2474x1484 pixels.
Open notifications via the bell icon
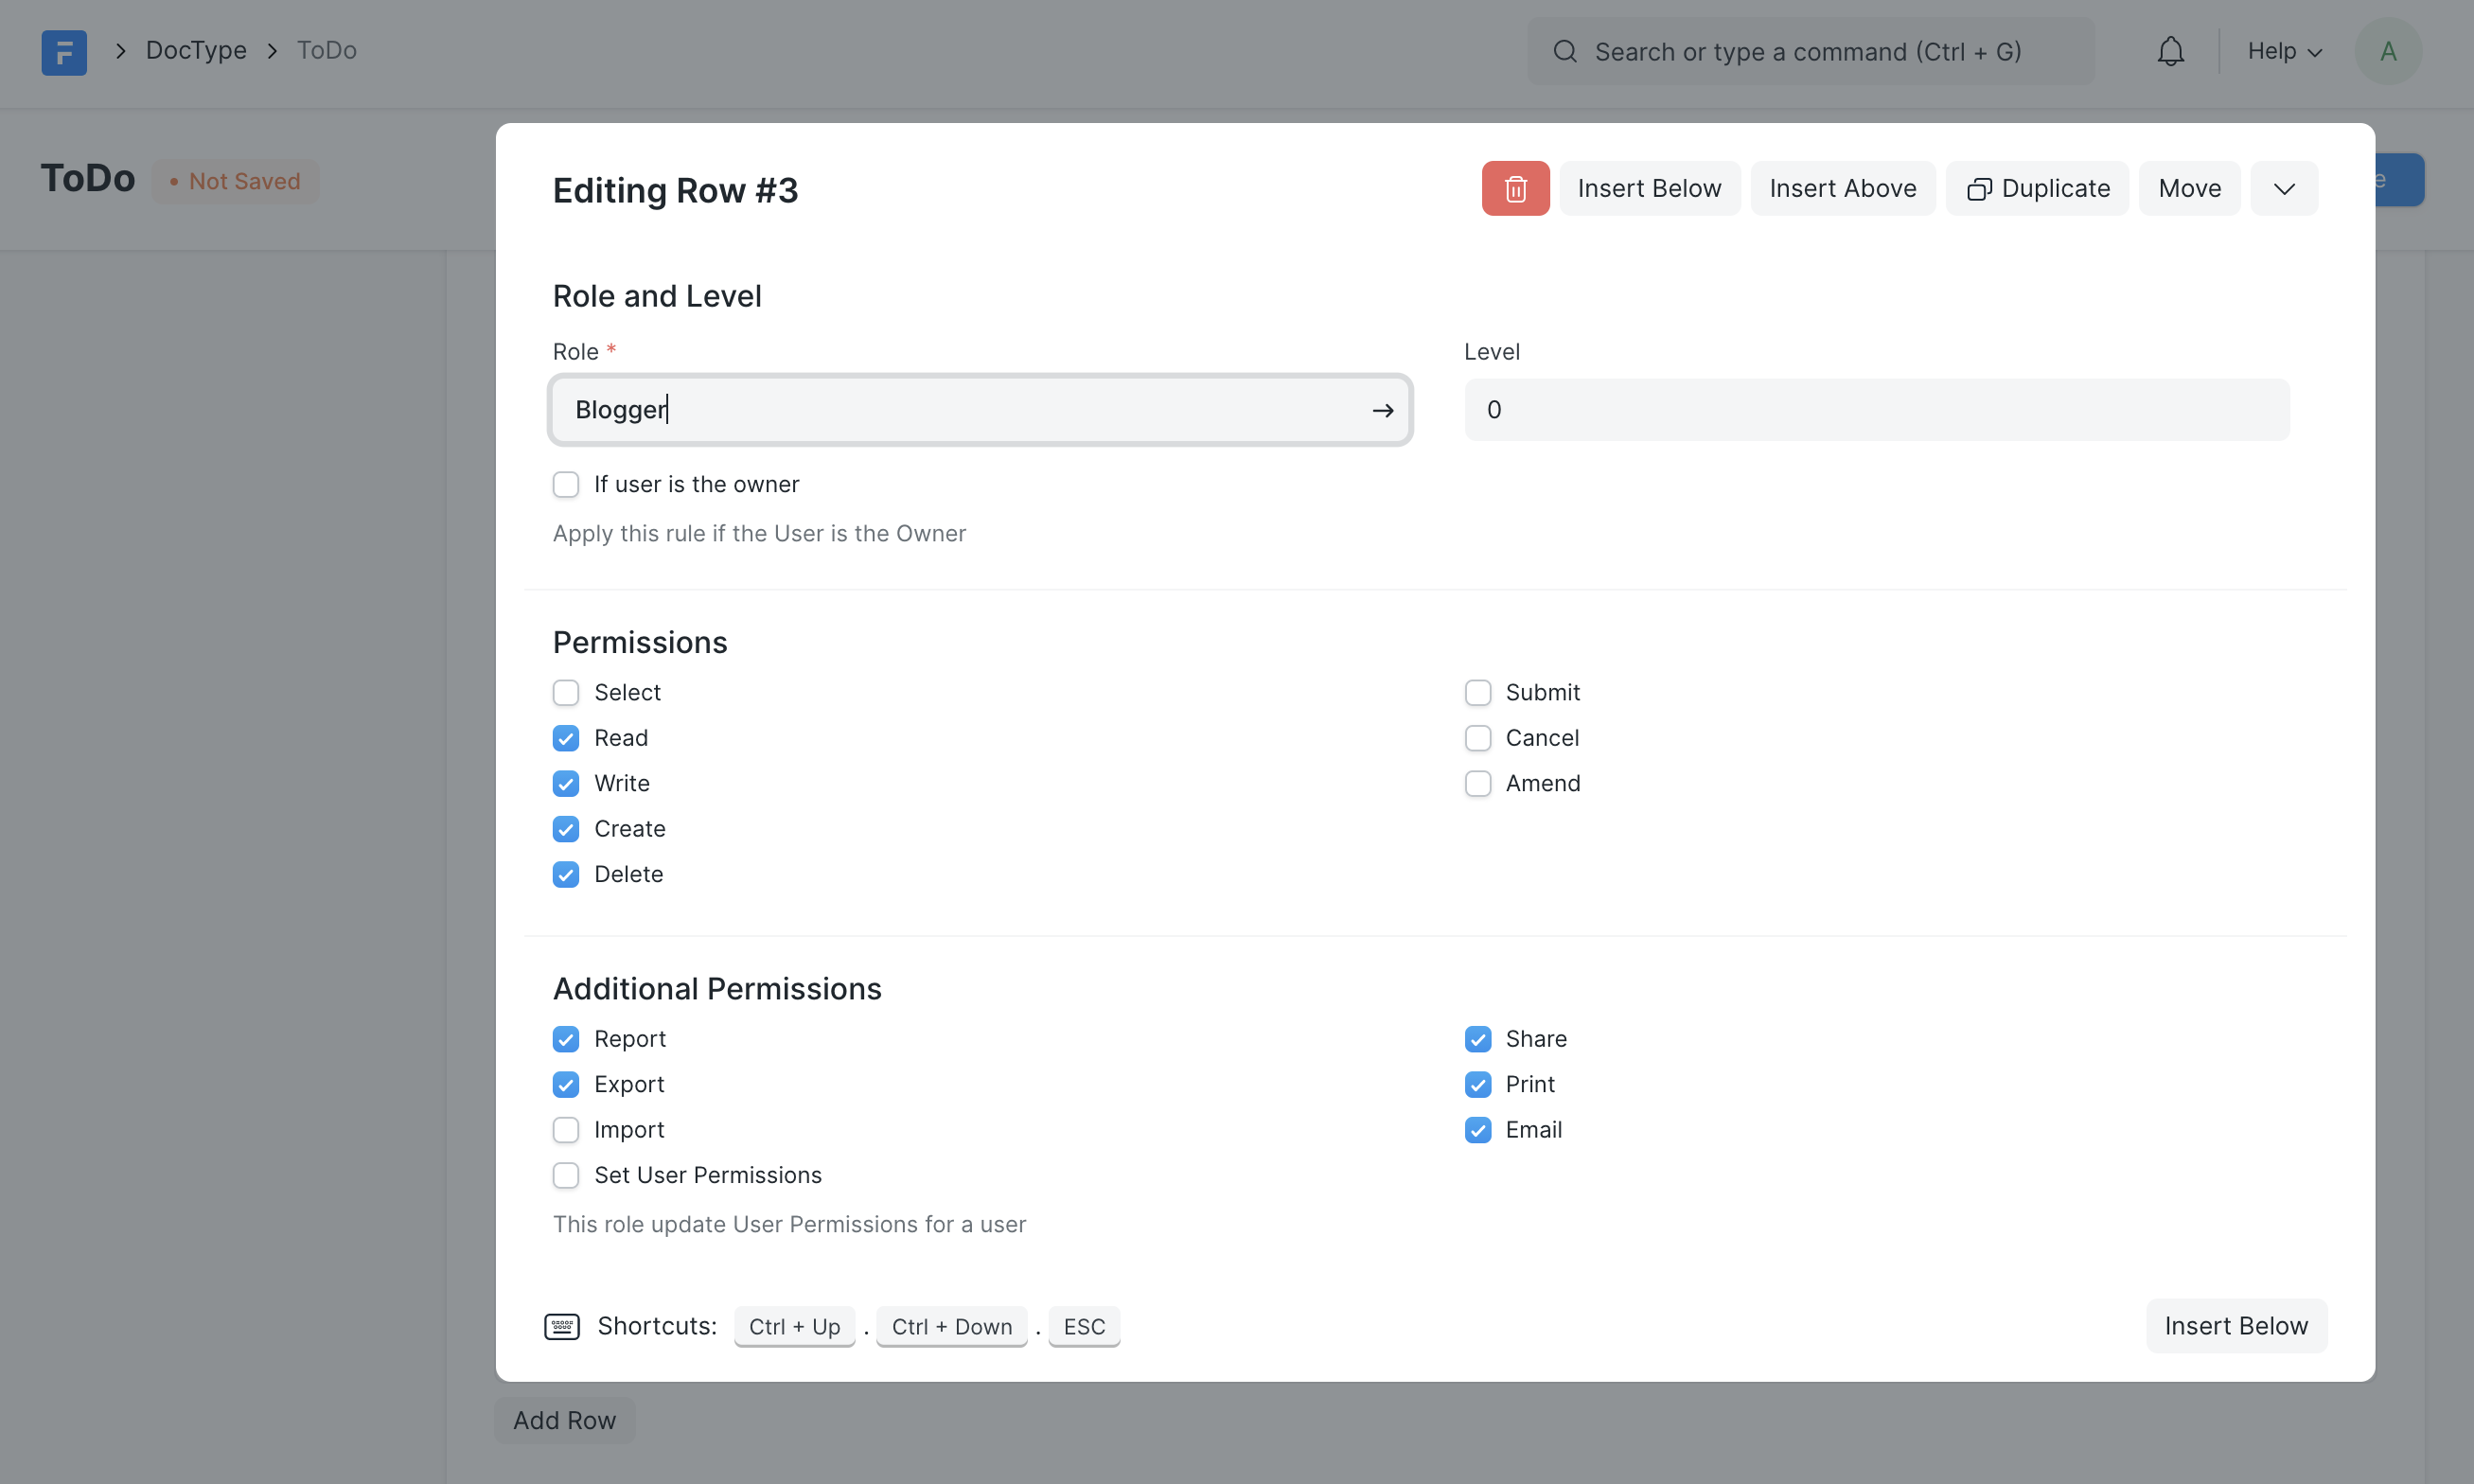pos(2170,50)
